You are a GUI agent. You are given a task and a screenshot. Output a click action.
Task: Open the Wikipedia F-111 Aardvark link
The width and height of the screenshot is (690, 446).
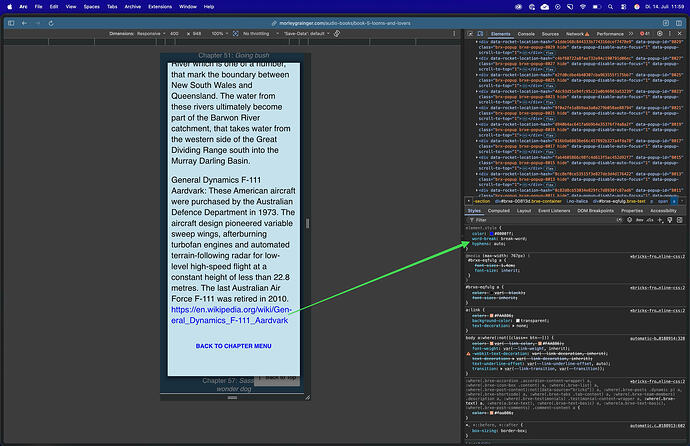tap(231, 315)
